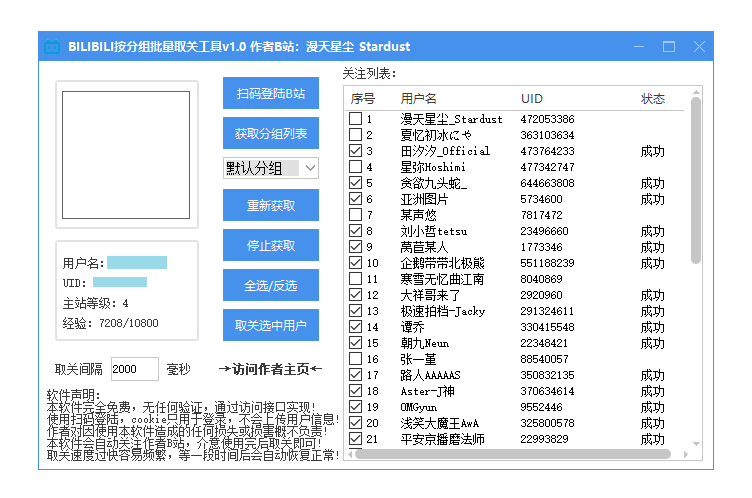Check the box for row 7 某声悠
Image resolution: width=752 pixels, height=498 pixels.
coord(355,215)
